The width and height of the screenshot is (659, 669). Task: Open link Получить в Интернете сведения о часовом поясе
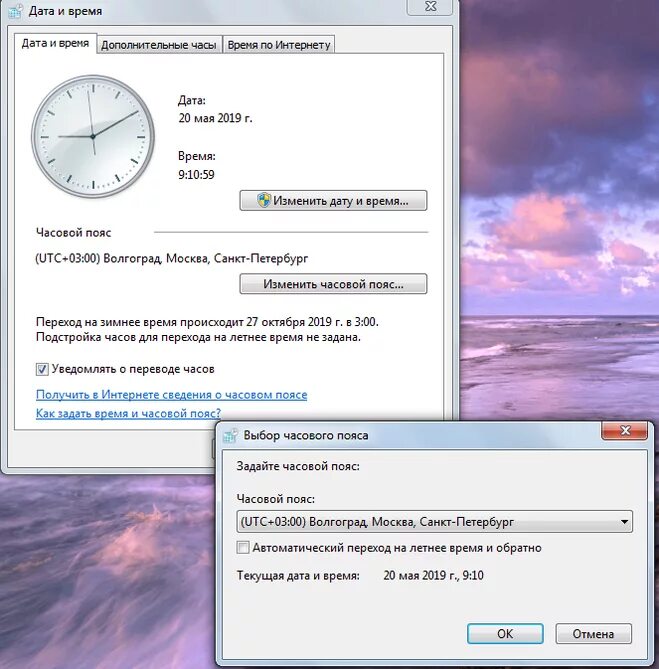171,395
